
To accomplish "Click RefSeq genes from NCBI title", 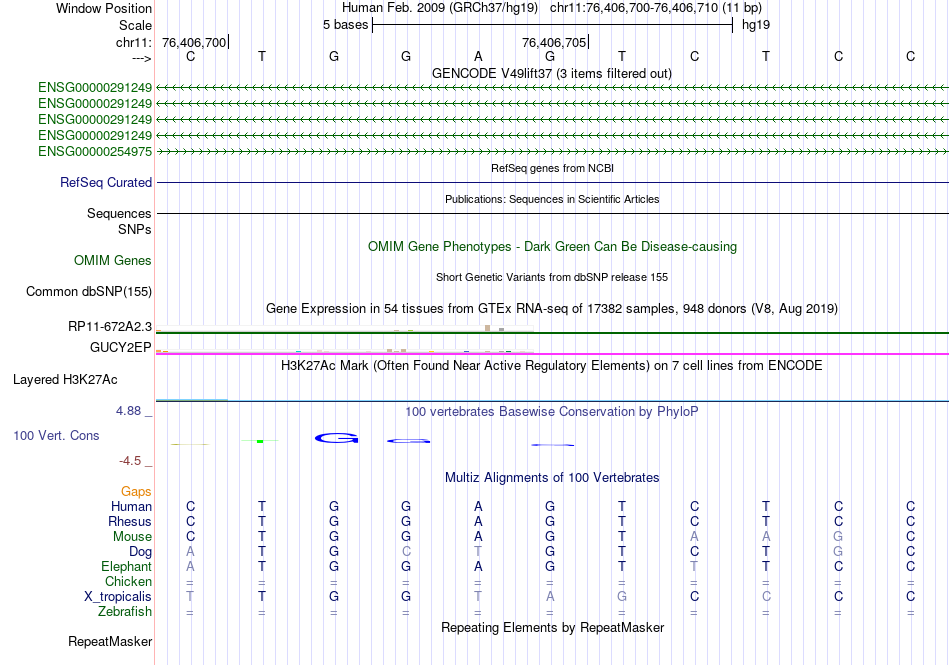I will 552,168.
